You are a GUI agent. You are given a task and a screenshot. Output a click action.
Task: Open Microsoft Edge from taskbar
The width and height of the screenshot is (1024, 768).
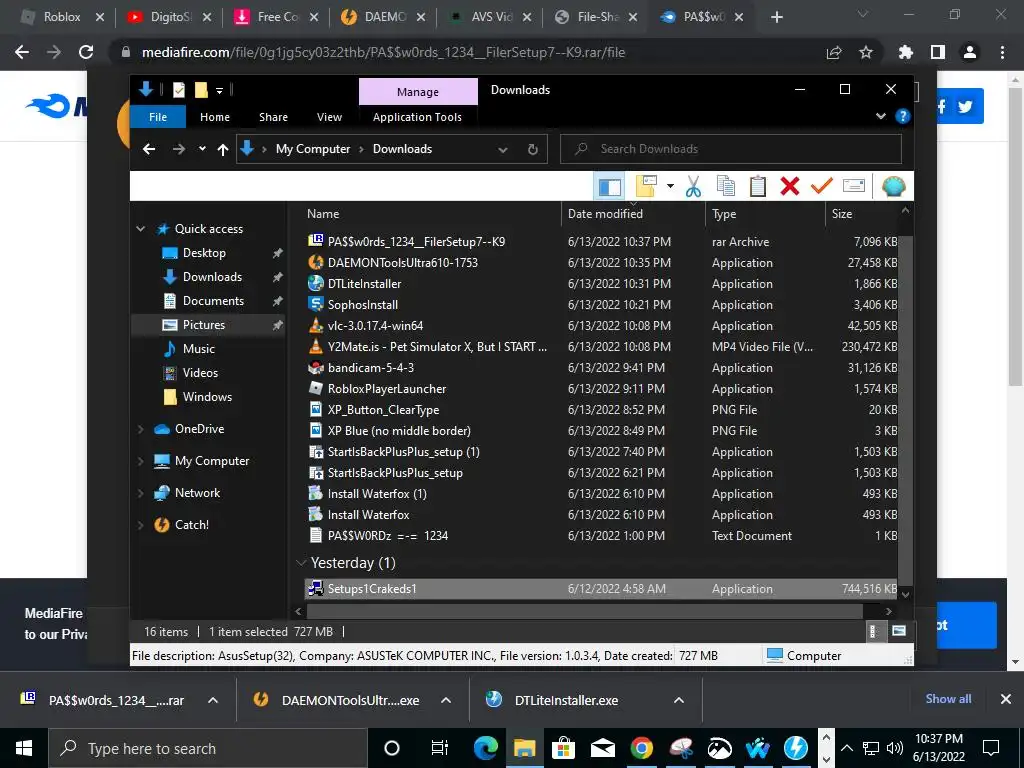pos(485,748)
